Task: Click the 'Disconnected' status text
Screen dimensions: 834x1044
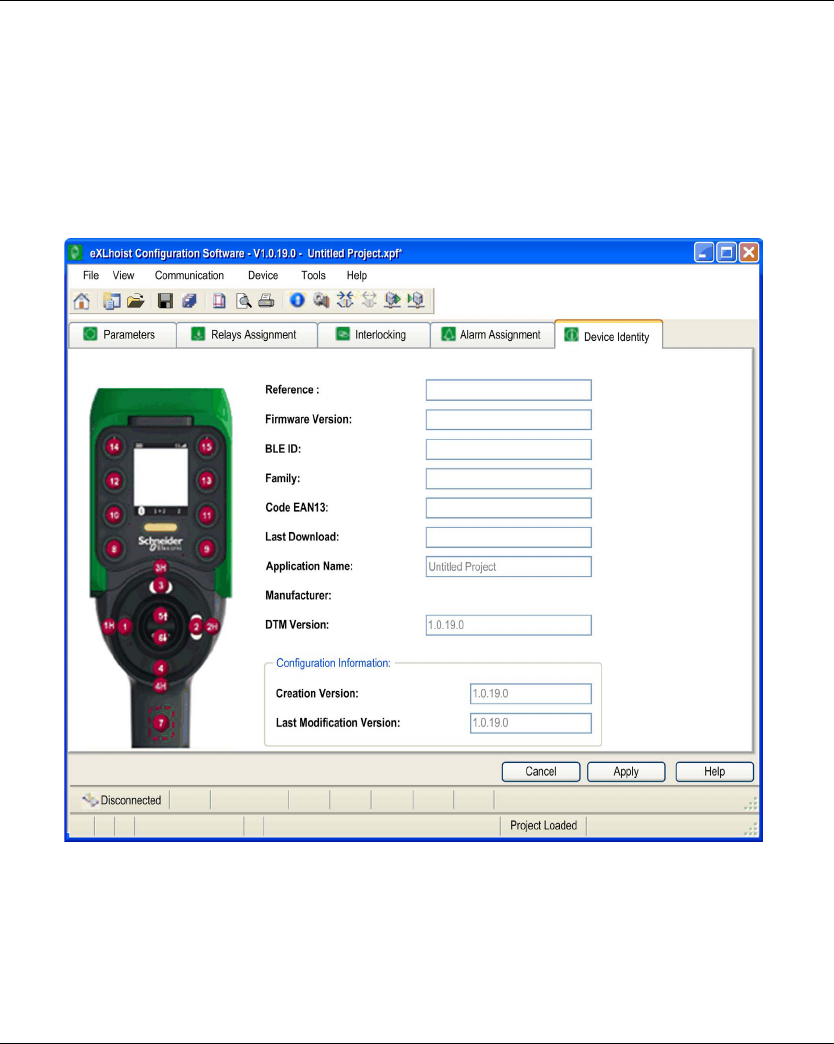Action: pos(130,800)
